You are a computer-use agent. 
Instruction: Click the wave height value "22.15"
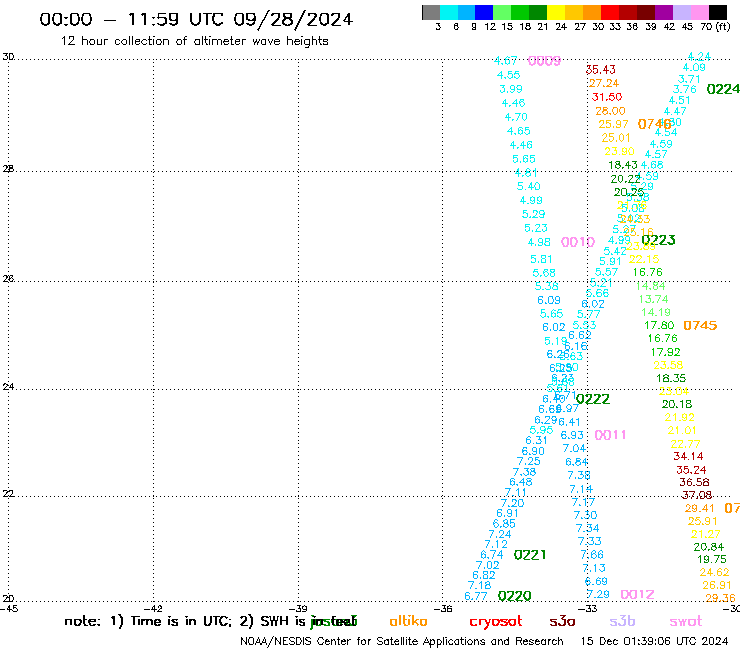(644, 259)
